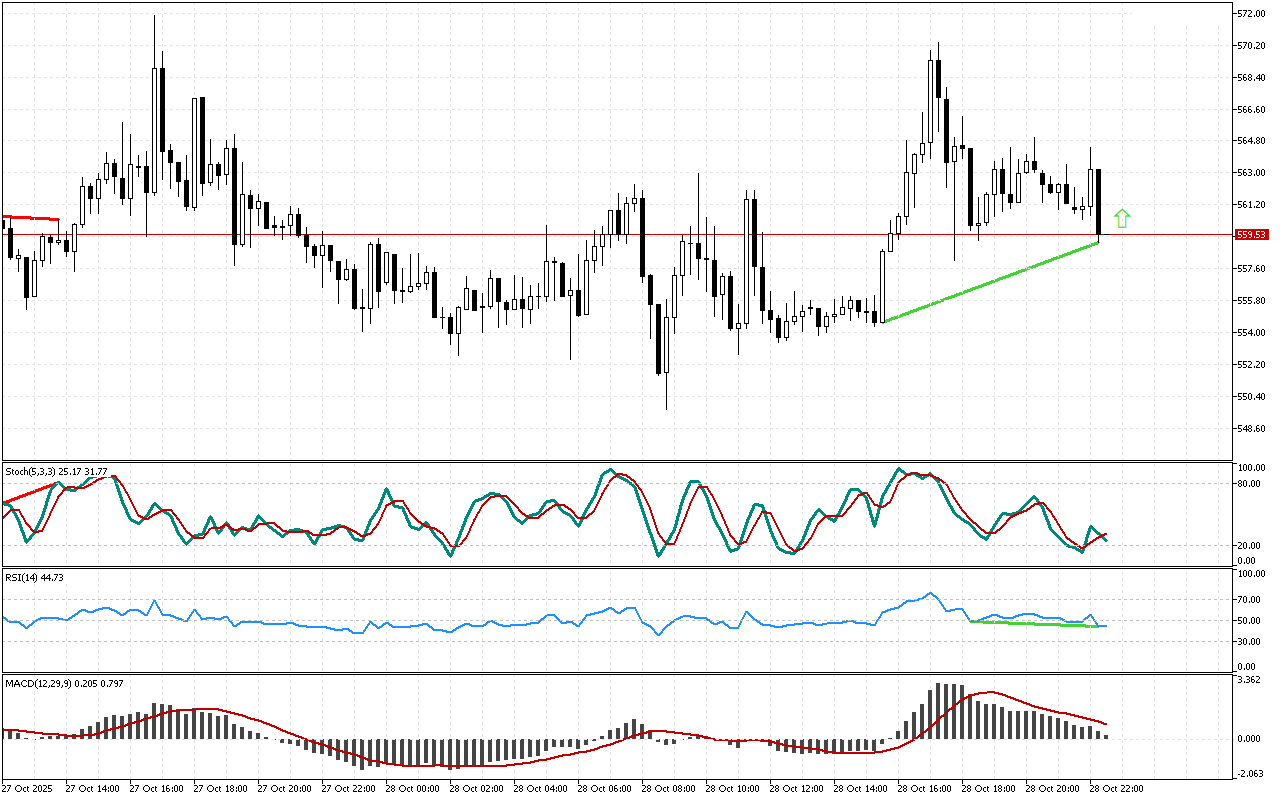
Task: Click the green up arrow signal
Action: [1122, 218]
